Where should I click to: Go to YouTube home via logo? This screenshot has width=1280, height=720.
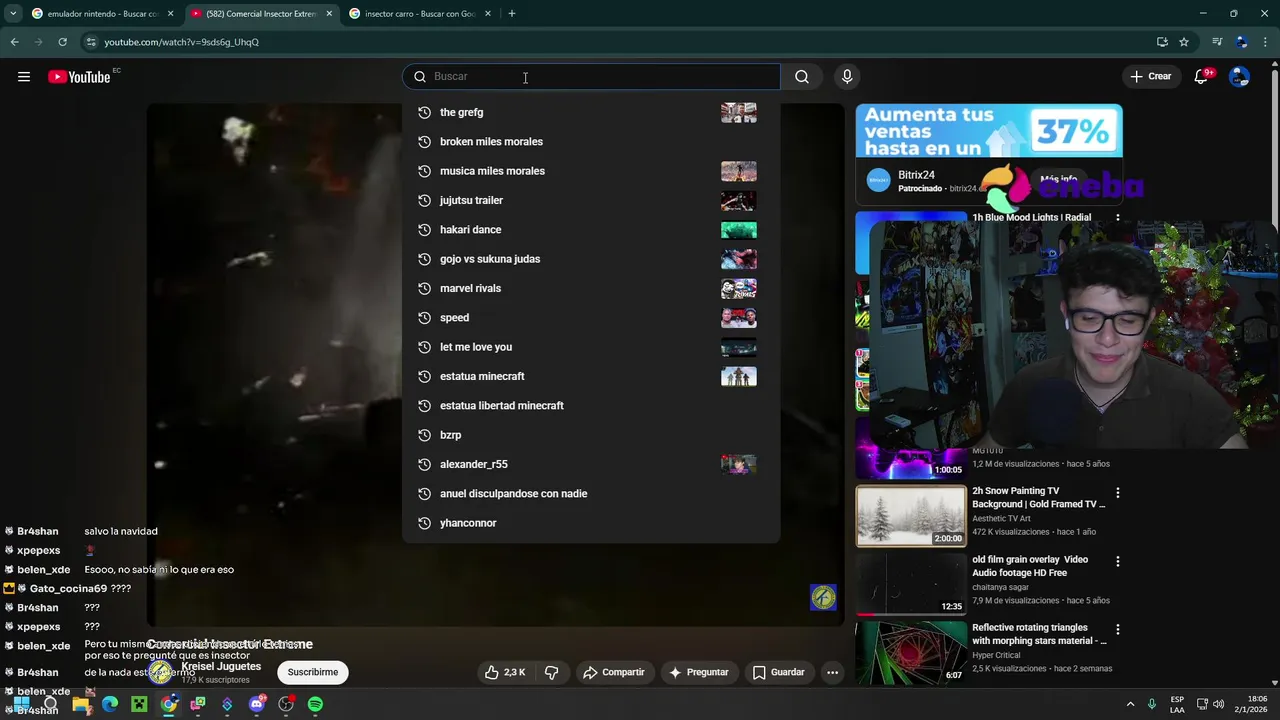tap(79, 77)
